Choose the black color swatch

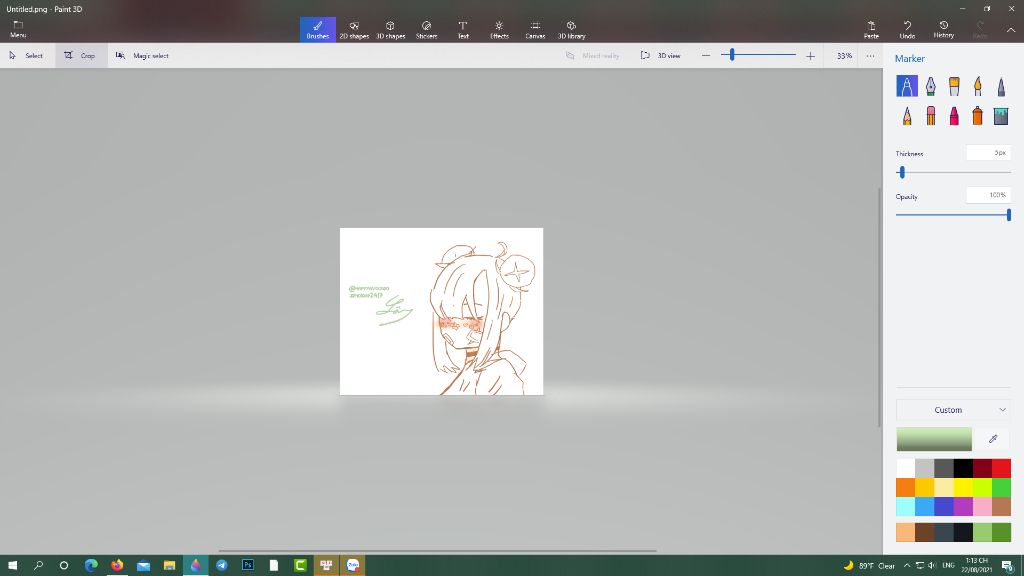(963, 468)
